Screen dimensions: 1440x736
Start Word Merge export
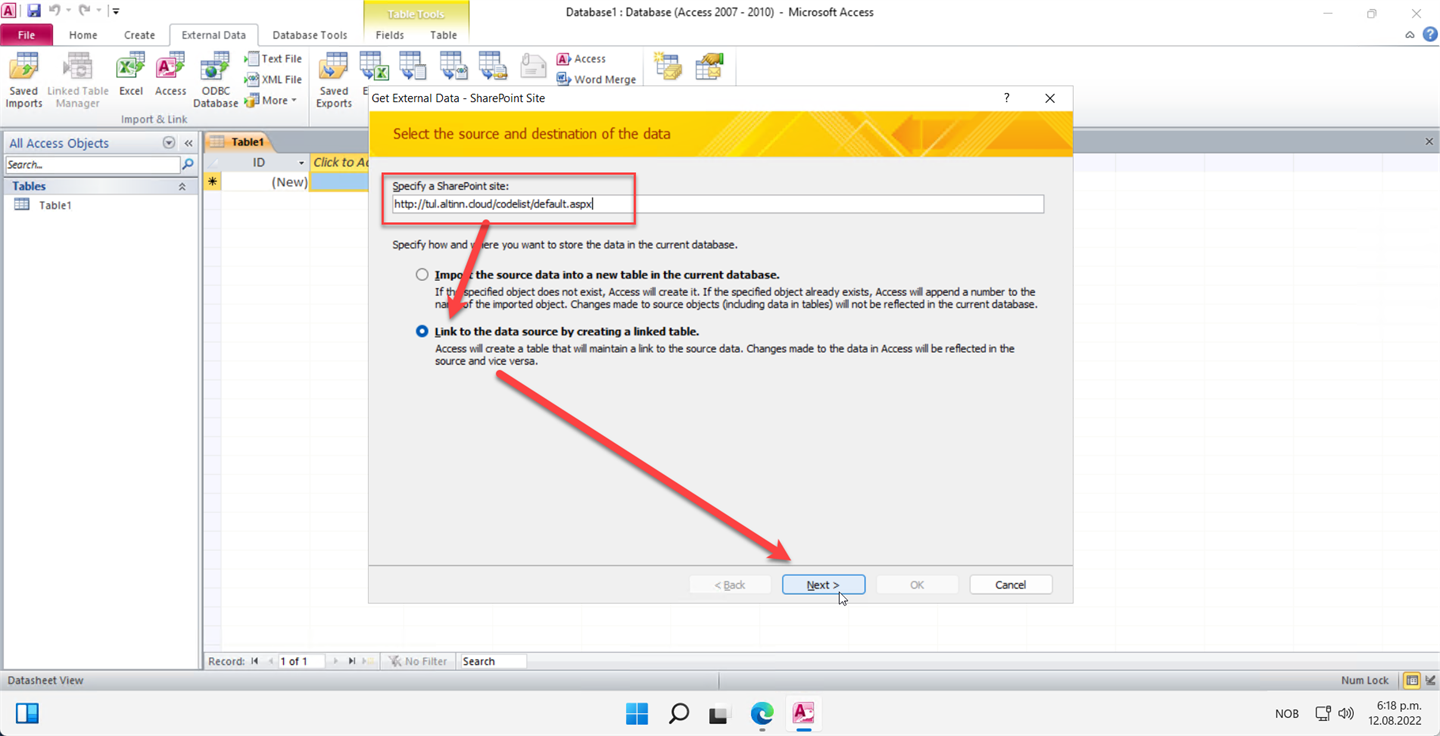tap(596, 80)
